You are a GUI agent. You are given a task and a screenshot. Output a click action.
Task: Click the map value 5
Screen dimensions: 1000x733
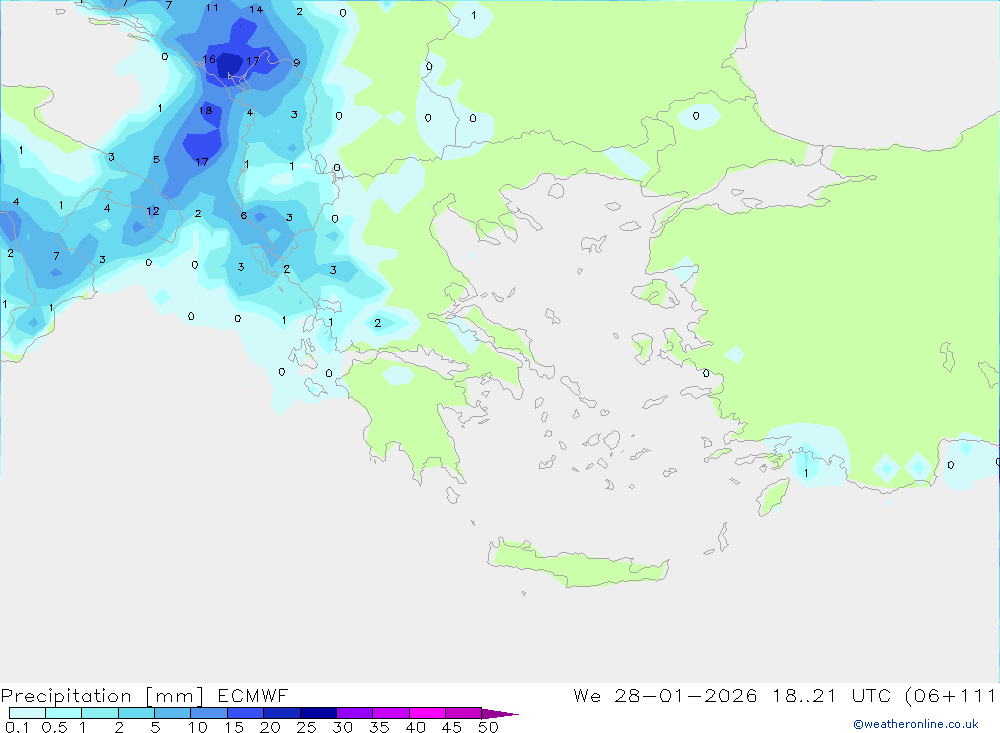tap(156, 159)
